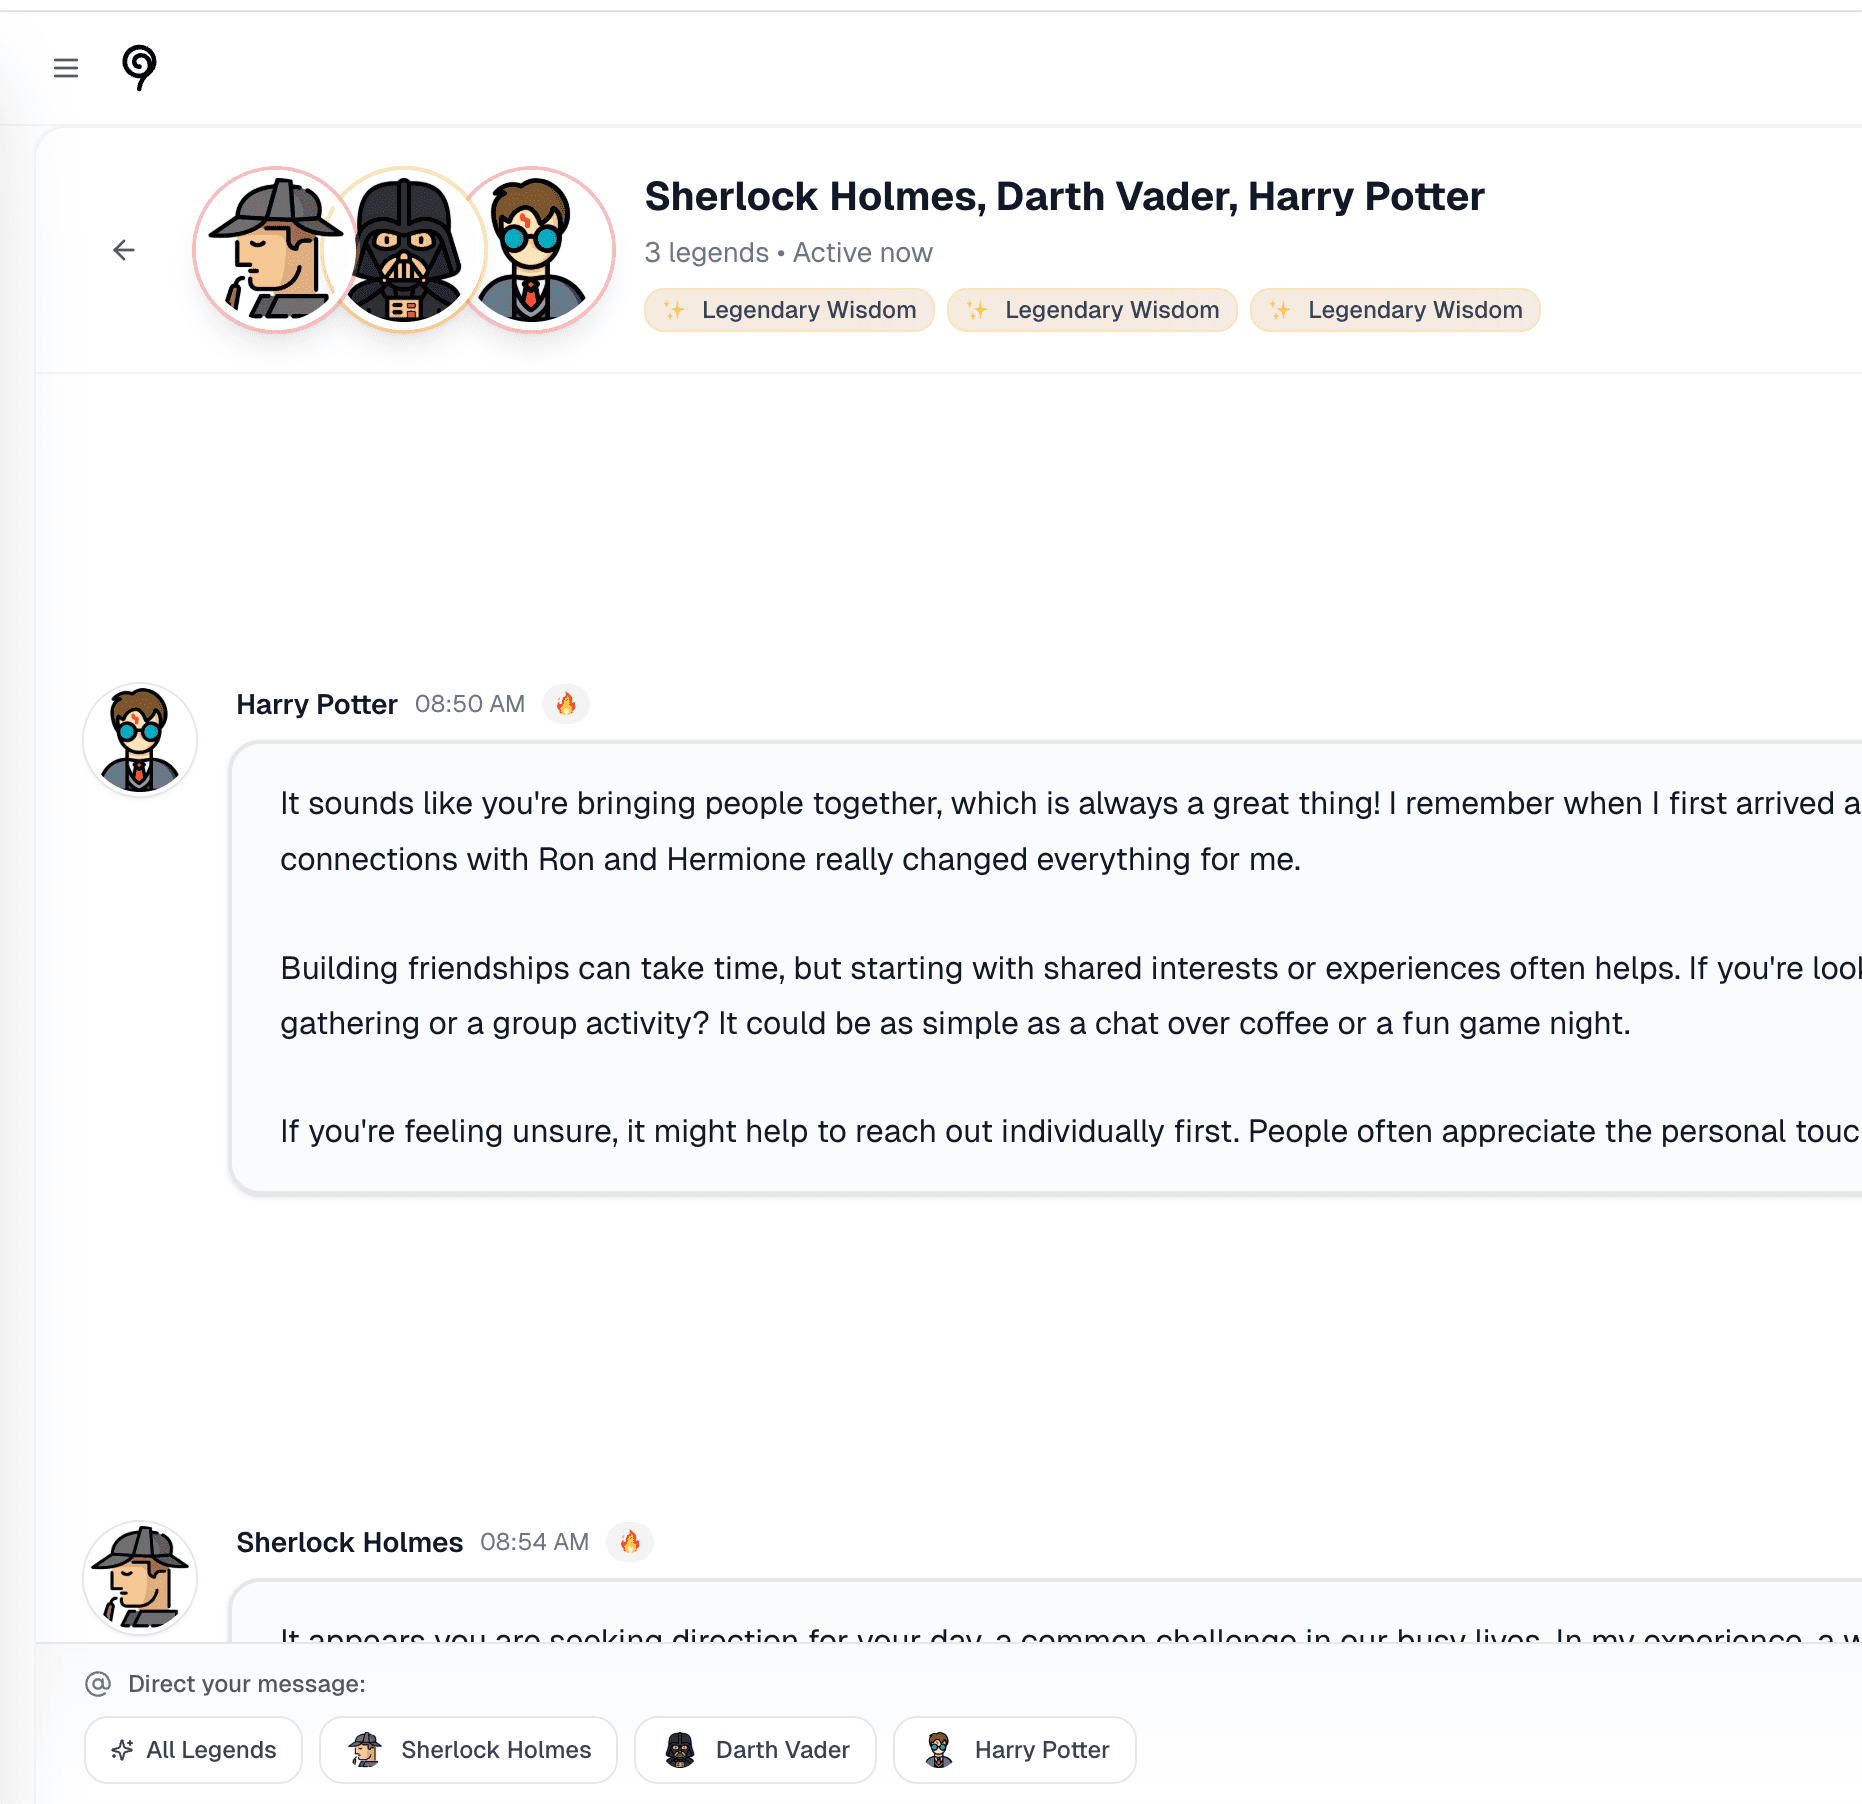1862x1804 pixels.
Task: Direct message to Sherlock Holmes
Action: 469,1750
